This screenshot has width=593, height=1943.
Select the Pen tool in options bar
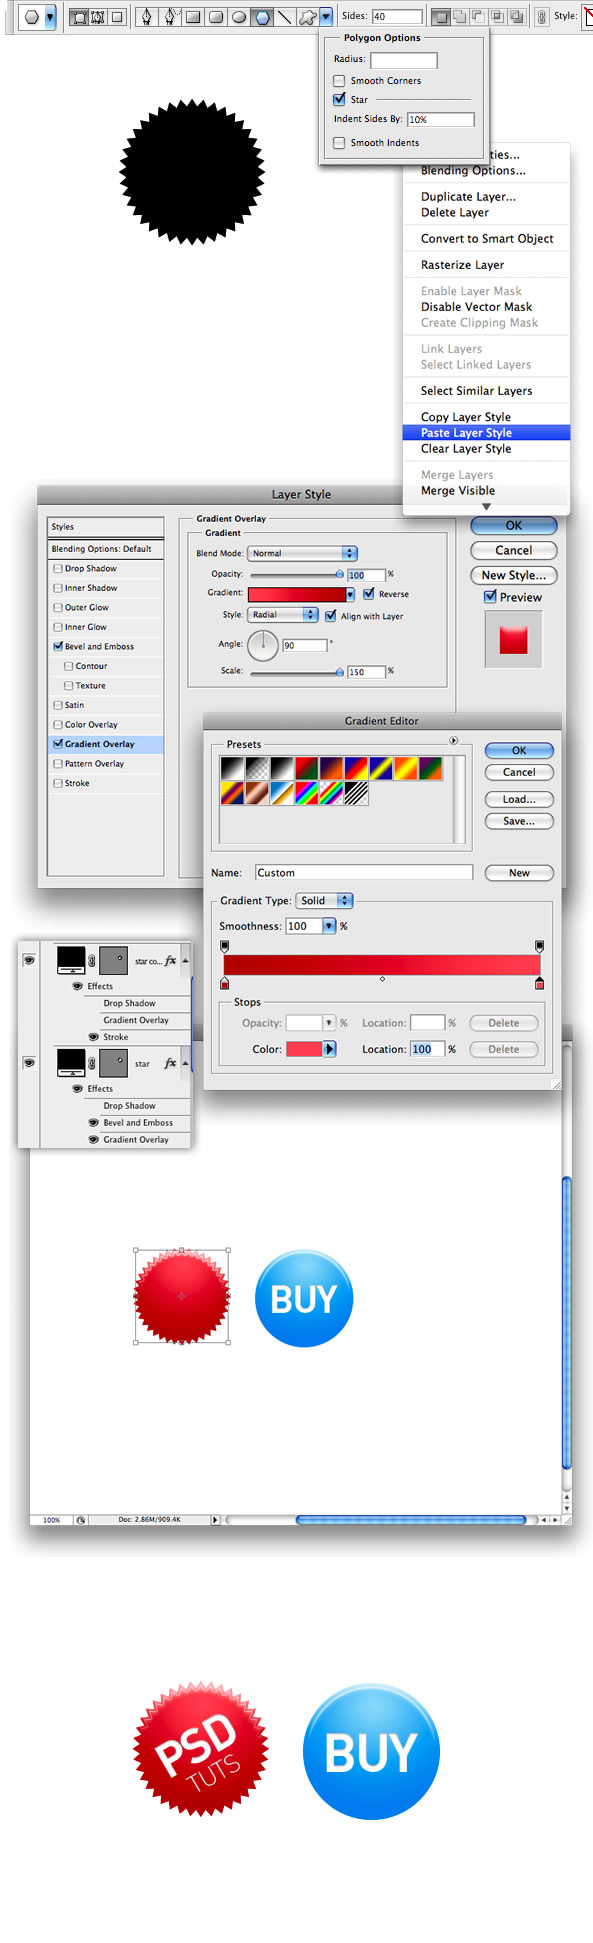click(147, 16)
